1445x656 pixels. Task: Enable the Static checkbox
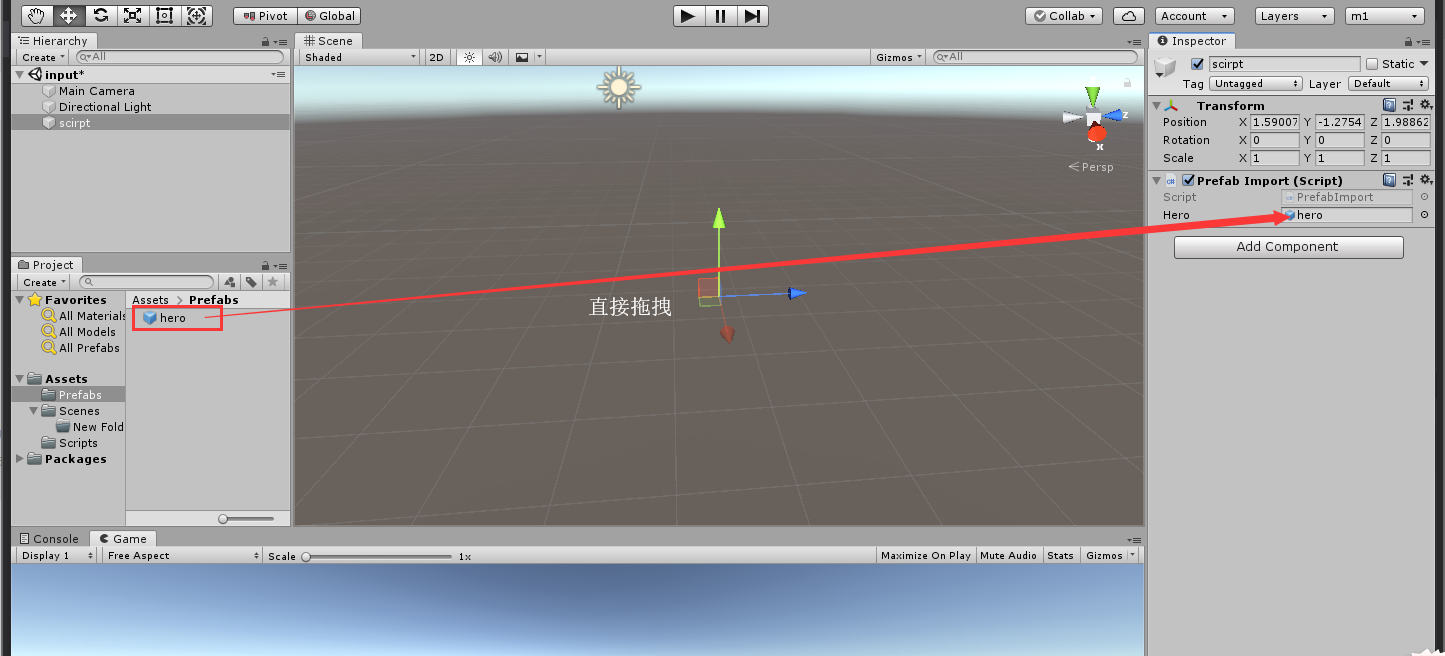(x=1372, y=64)
